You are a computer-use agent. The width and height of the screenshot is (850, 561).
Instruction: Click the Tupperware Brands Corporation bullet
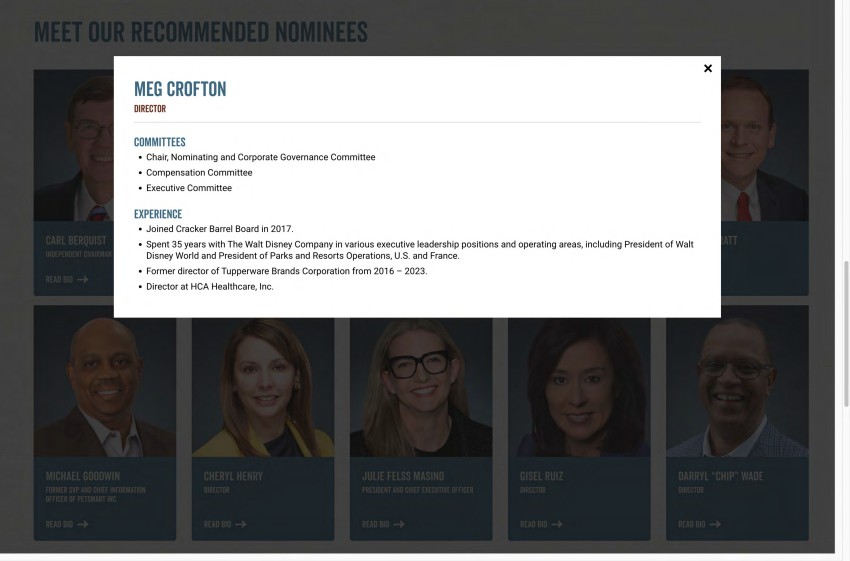(287, 271)
